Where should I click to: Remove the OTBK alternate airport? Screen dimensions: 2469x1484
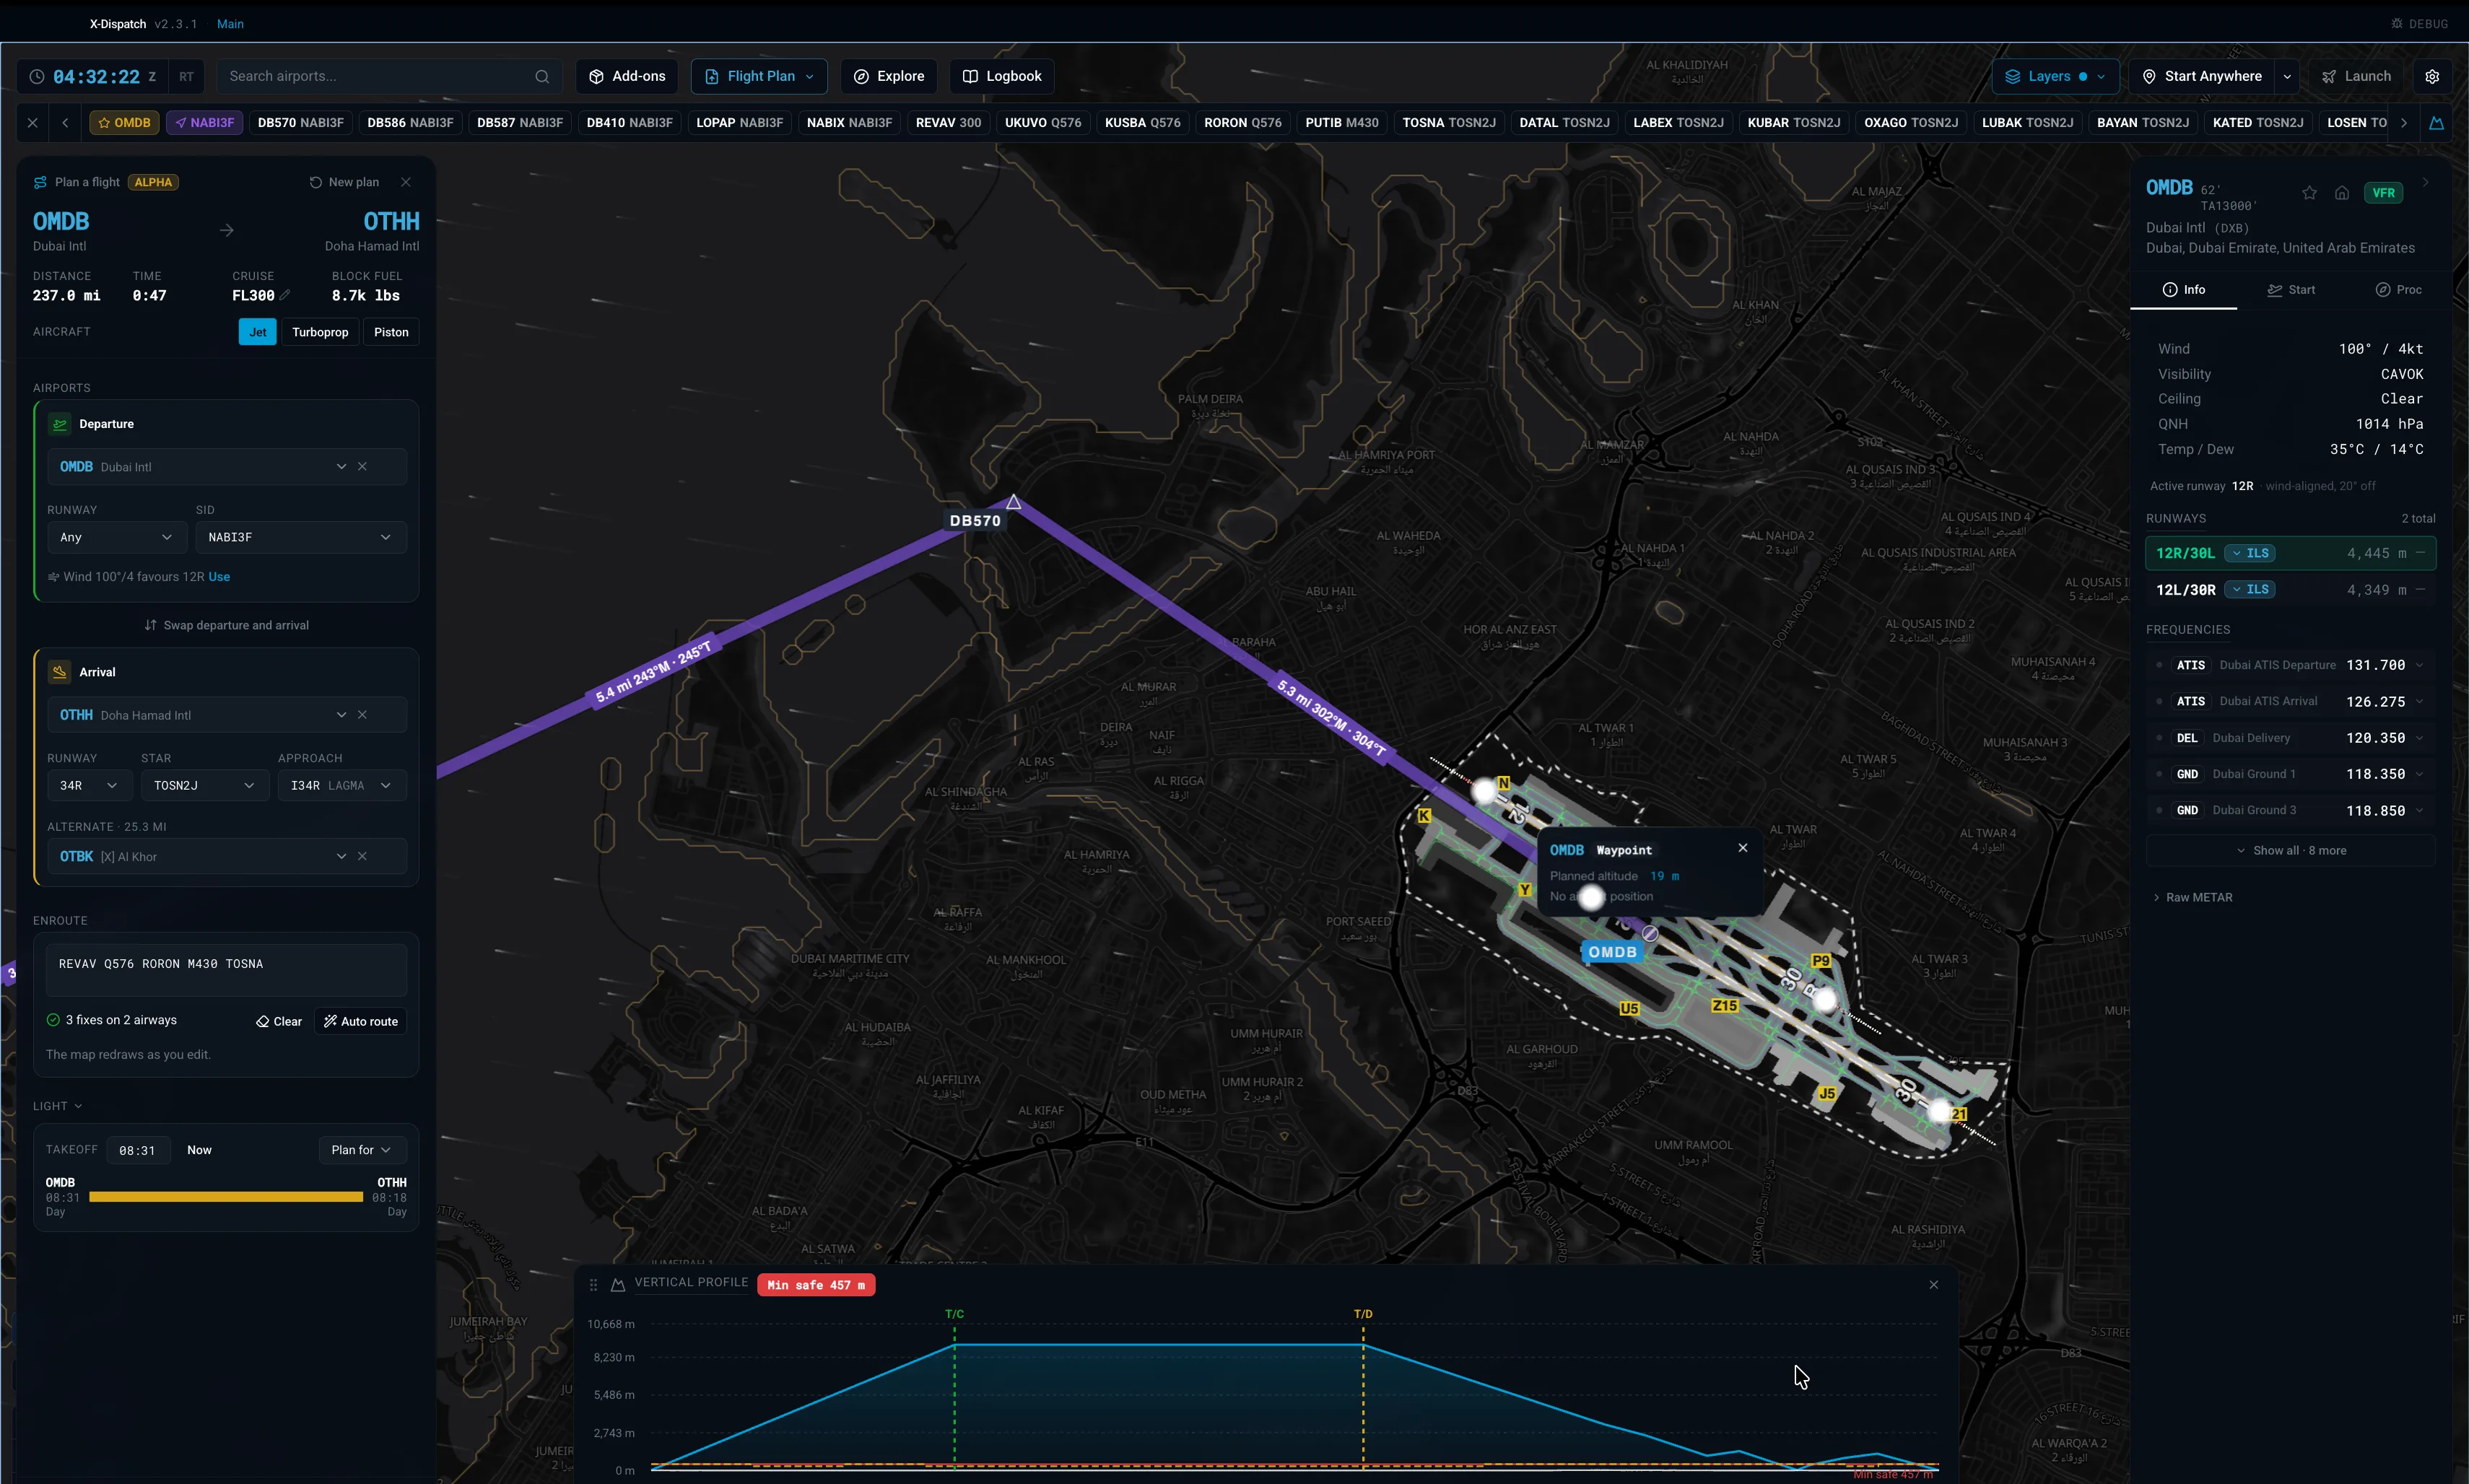pyautogui.click(x=363, y=856)
